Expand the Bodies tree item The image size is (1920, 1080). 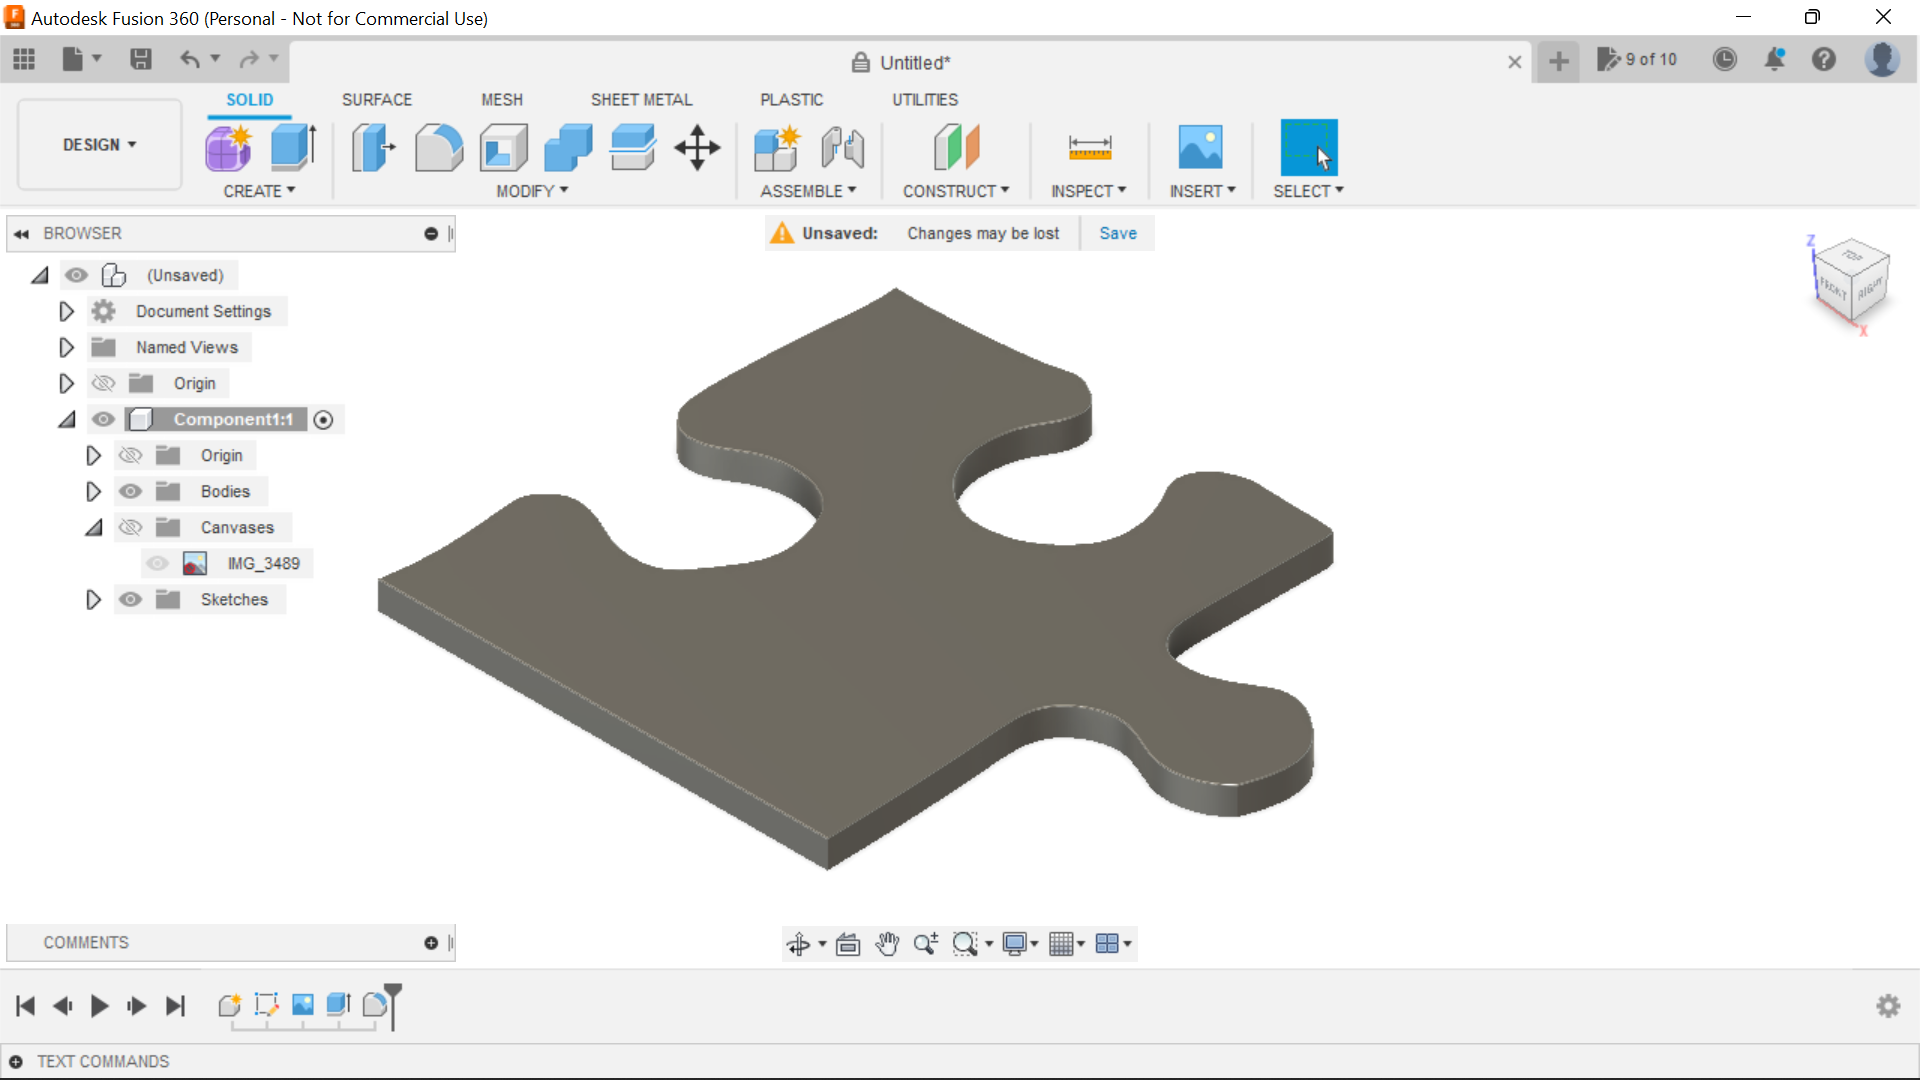(x=92, y=491)
